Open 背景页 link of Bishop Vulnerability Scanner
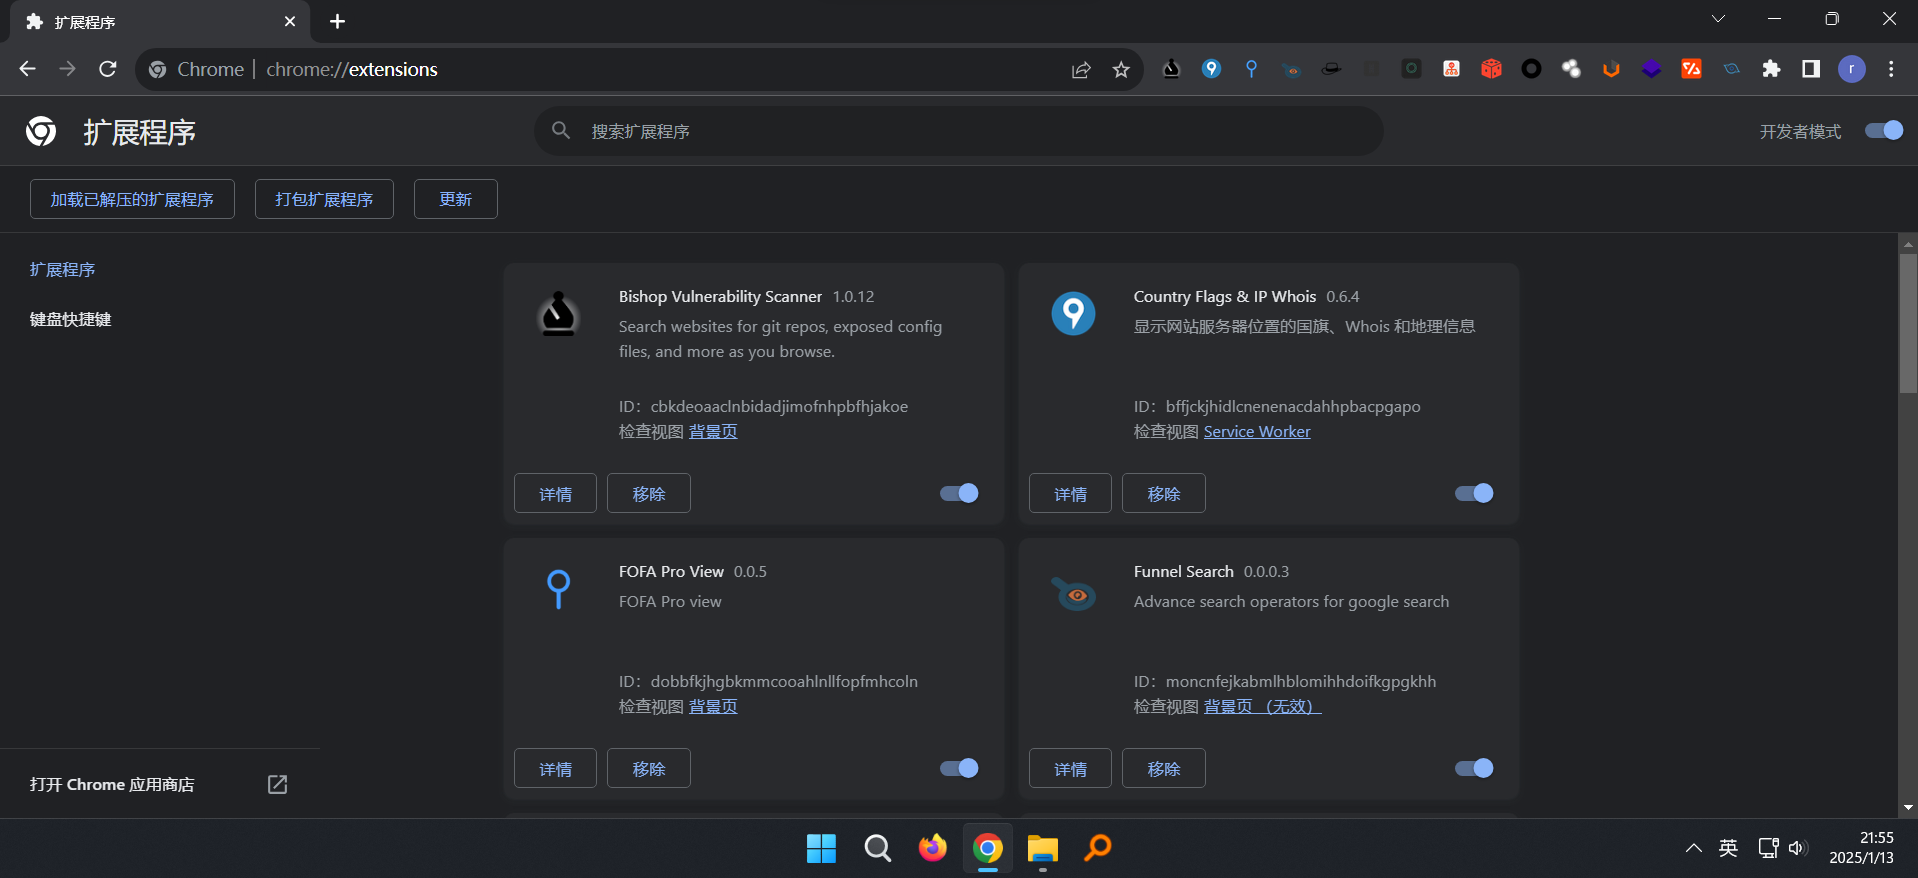 click(x=713, y=431)
